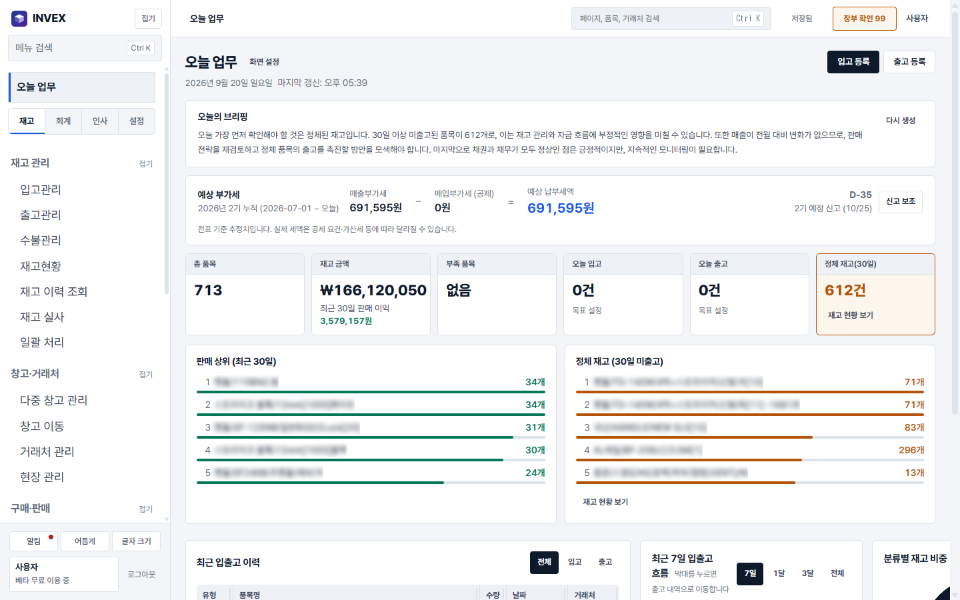This screenshot has height=600, width=960.
Task: Open 화면 설정 next to page title
Action: point(264,62)
